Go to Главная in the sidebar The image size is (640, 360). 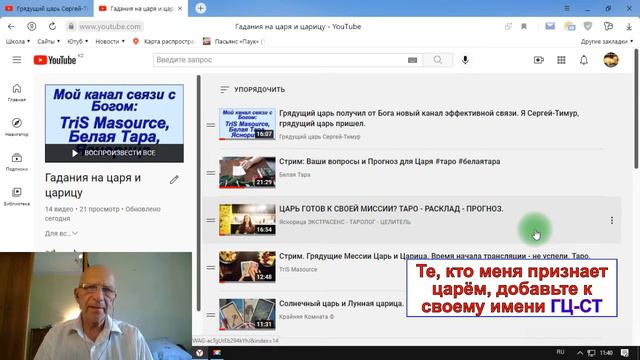pyautogui.click(x=17, y=92)
